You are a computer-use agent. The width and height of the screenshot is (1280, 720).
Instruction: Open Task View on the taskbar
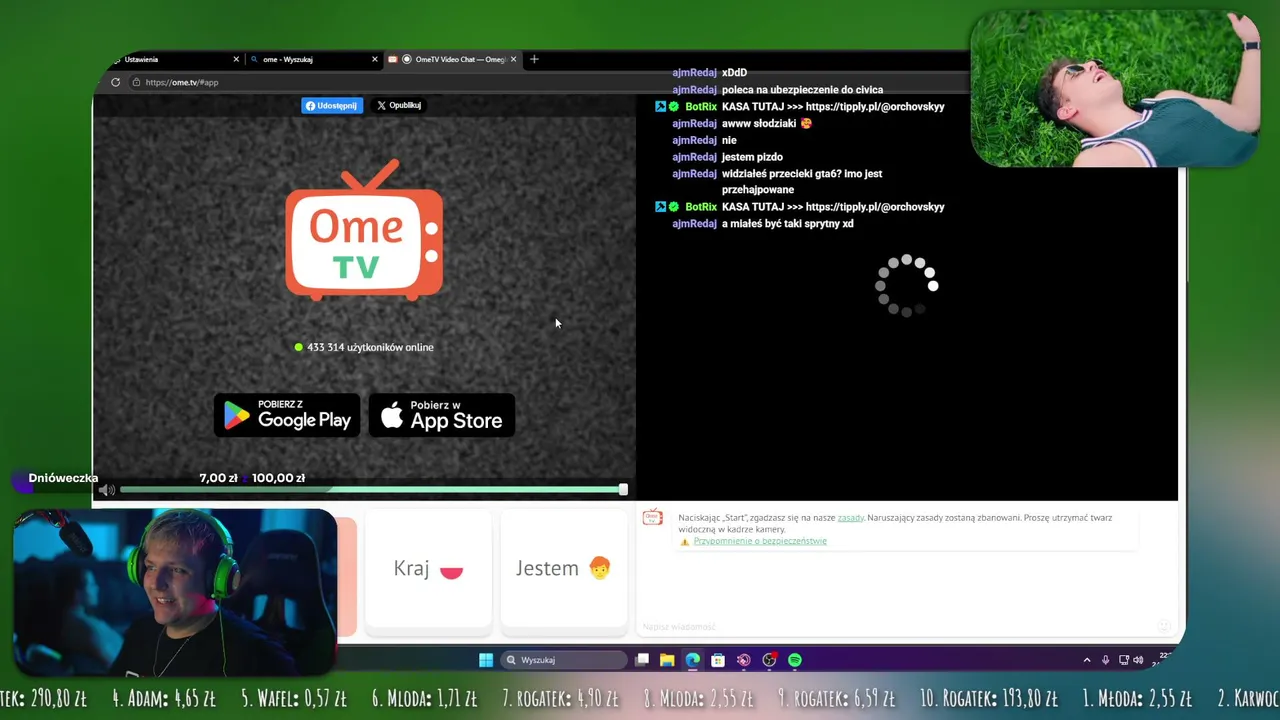tap(643, 660)
